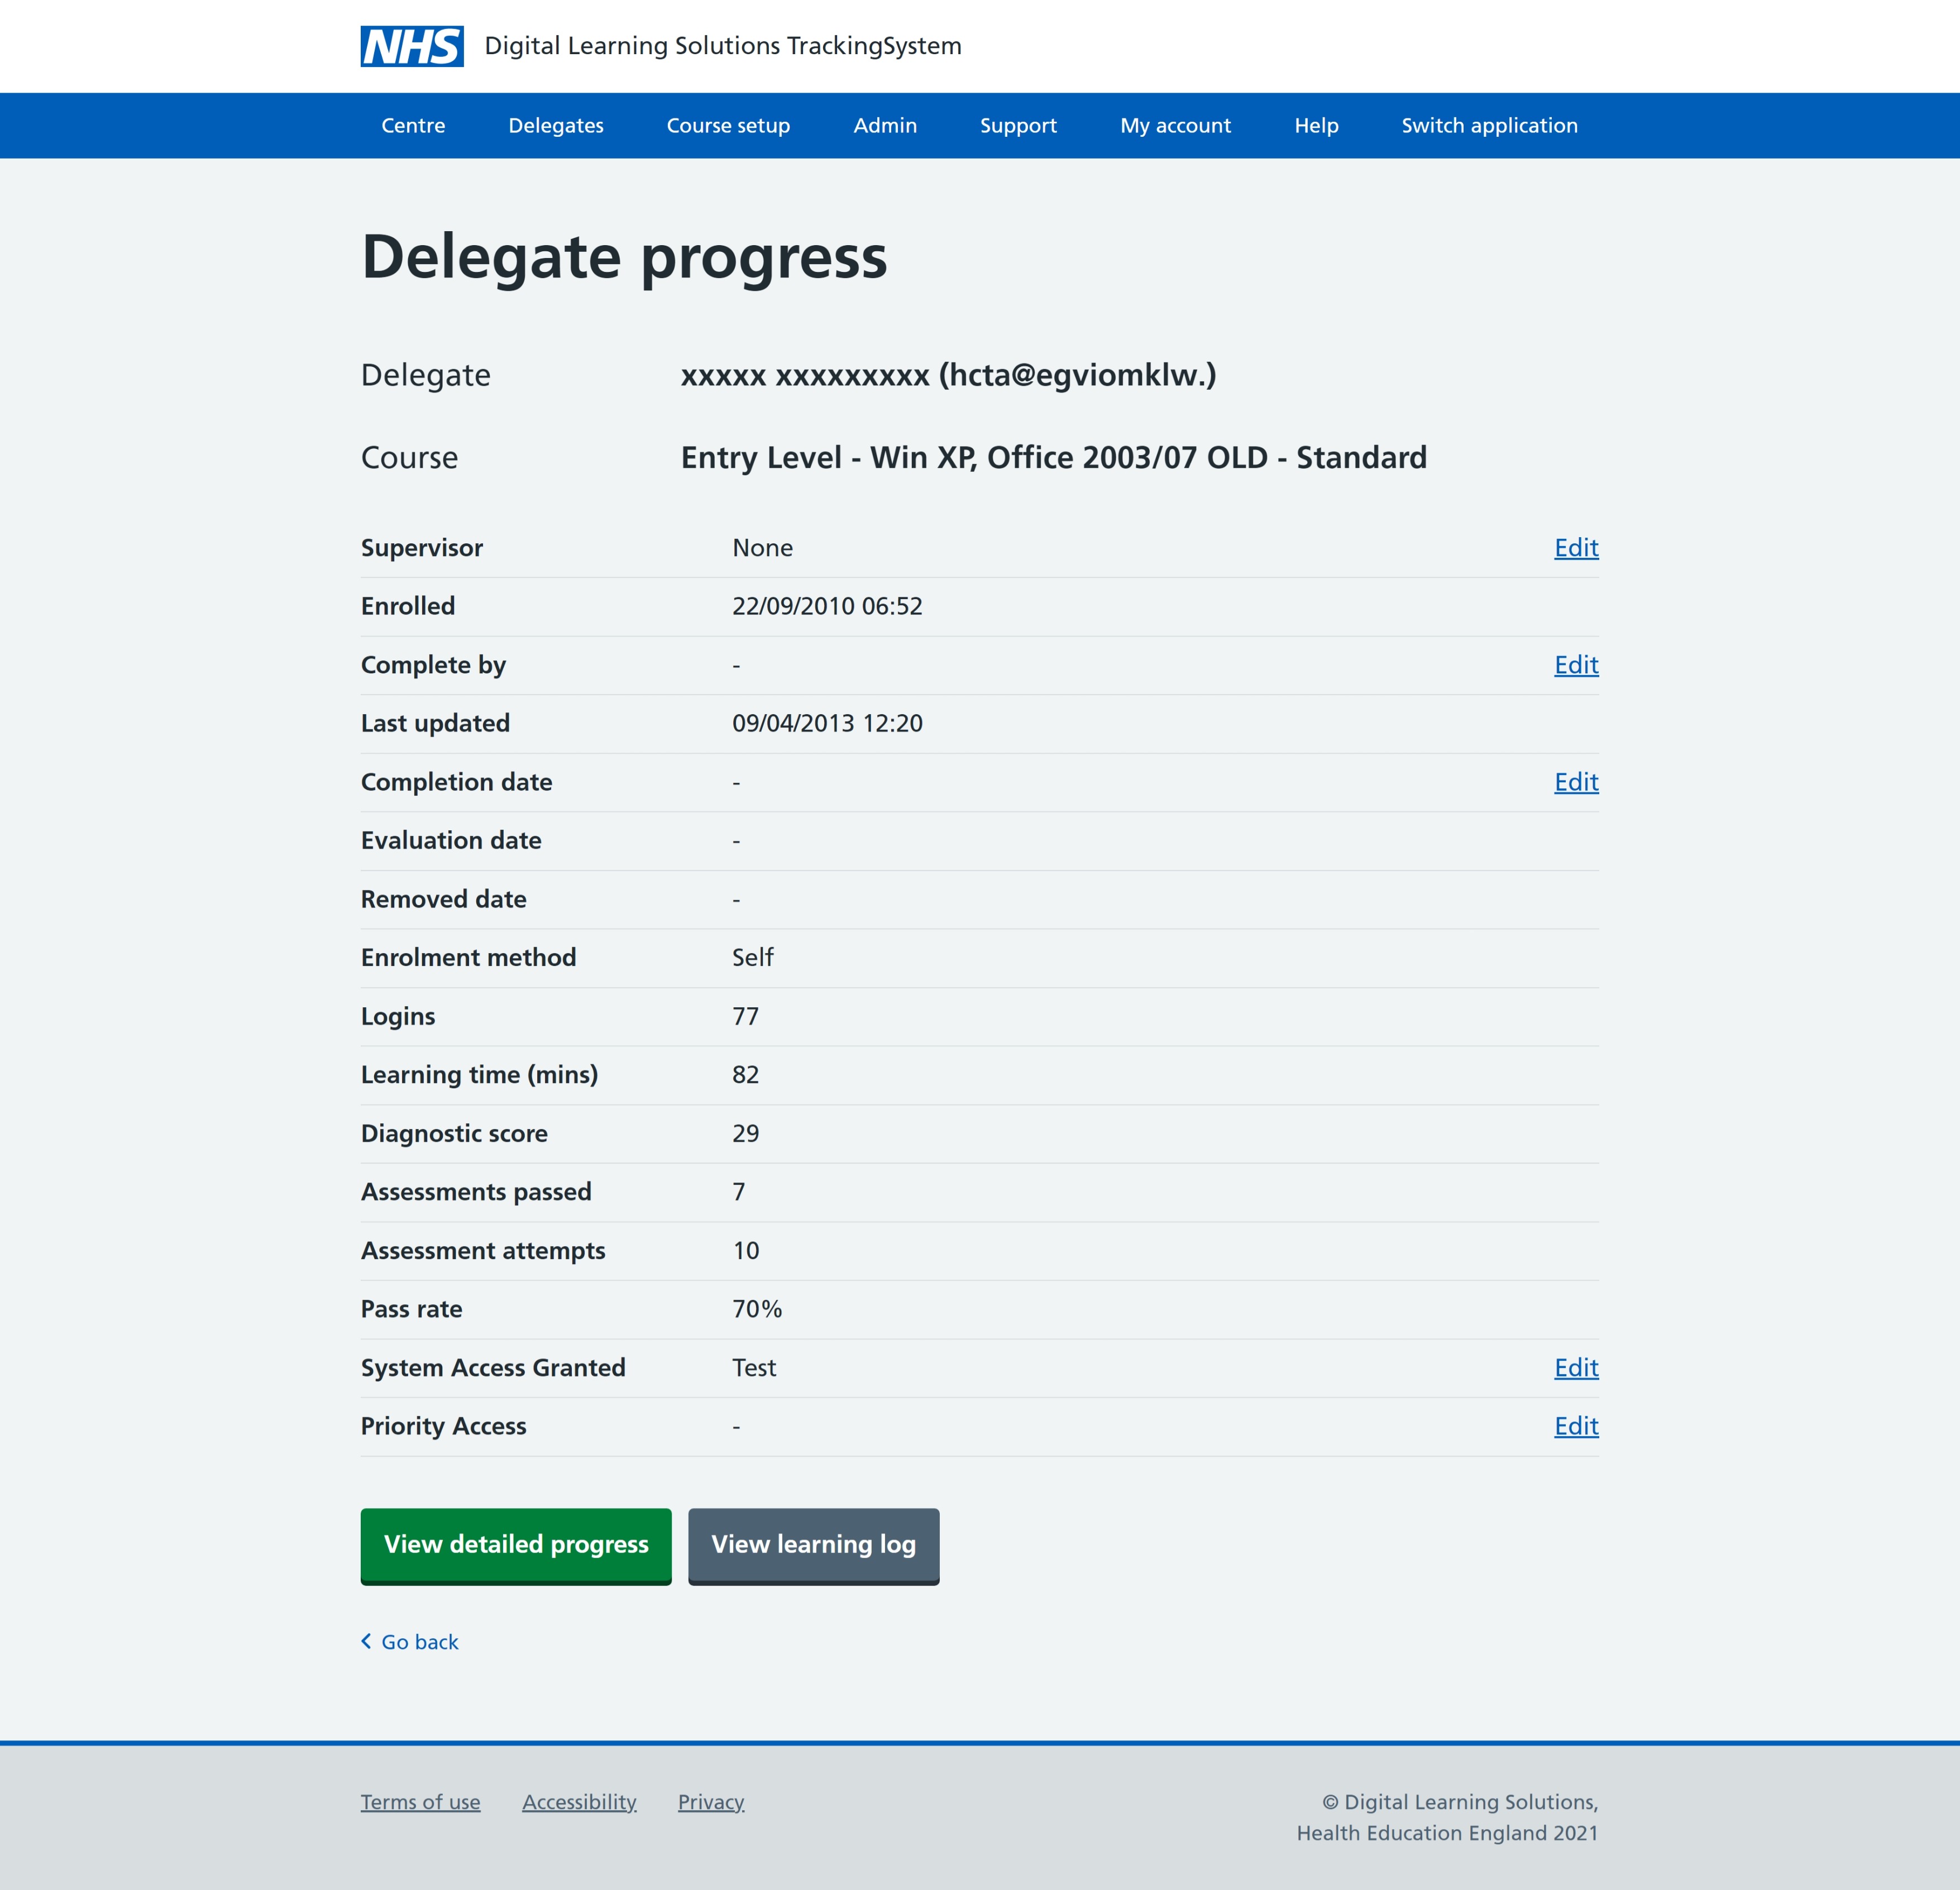
Task: Open the Support page
Action: (x=1018, y=125)
